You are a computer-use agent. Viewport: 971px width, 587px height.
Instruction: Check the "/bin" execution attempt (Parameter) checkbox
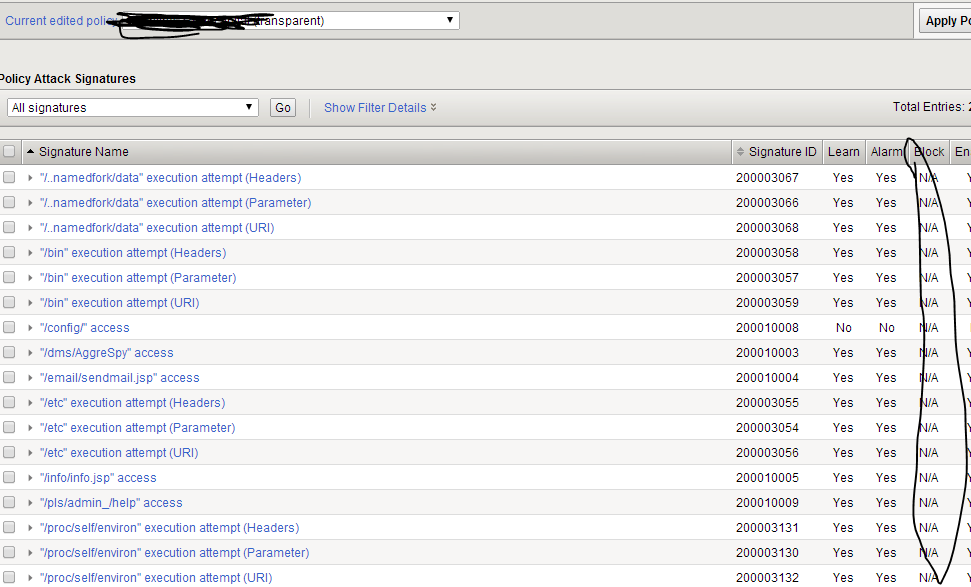tap(9, 277)
